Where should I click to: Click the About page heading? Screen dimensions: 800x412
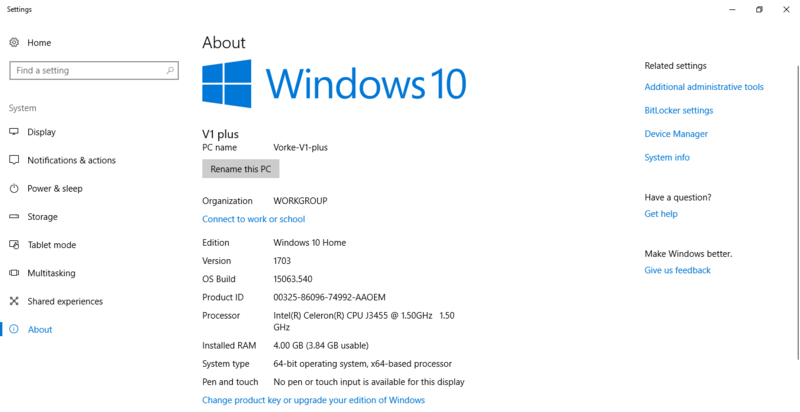coord(223,42)
